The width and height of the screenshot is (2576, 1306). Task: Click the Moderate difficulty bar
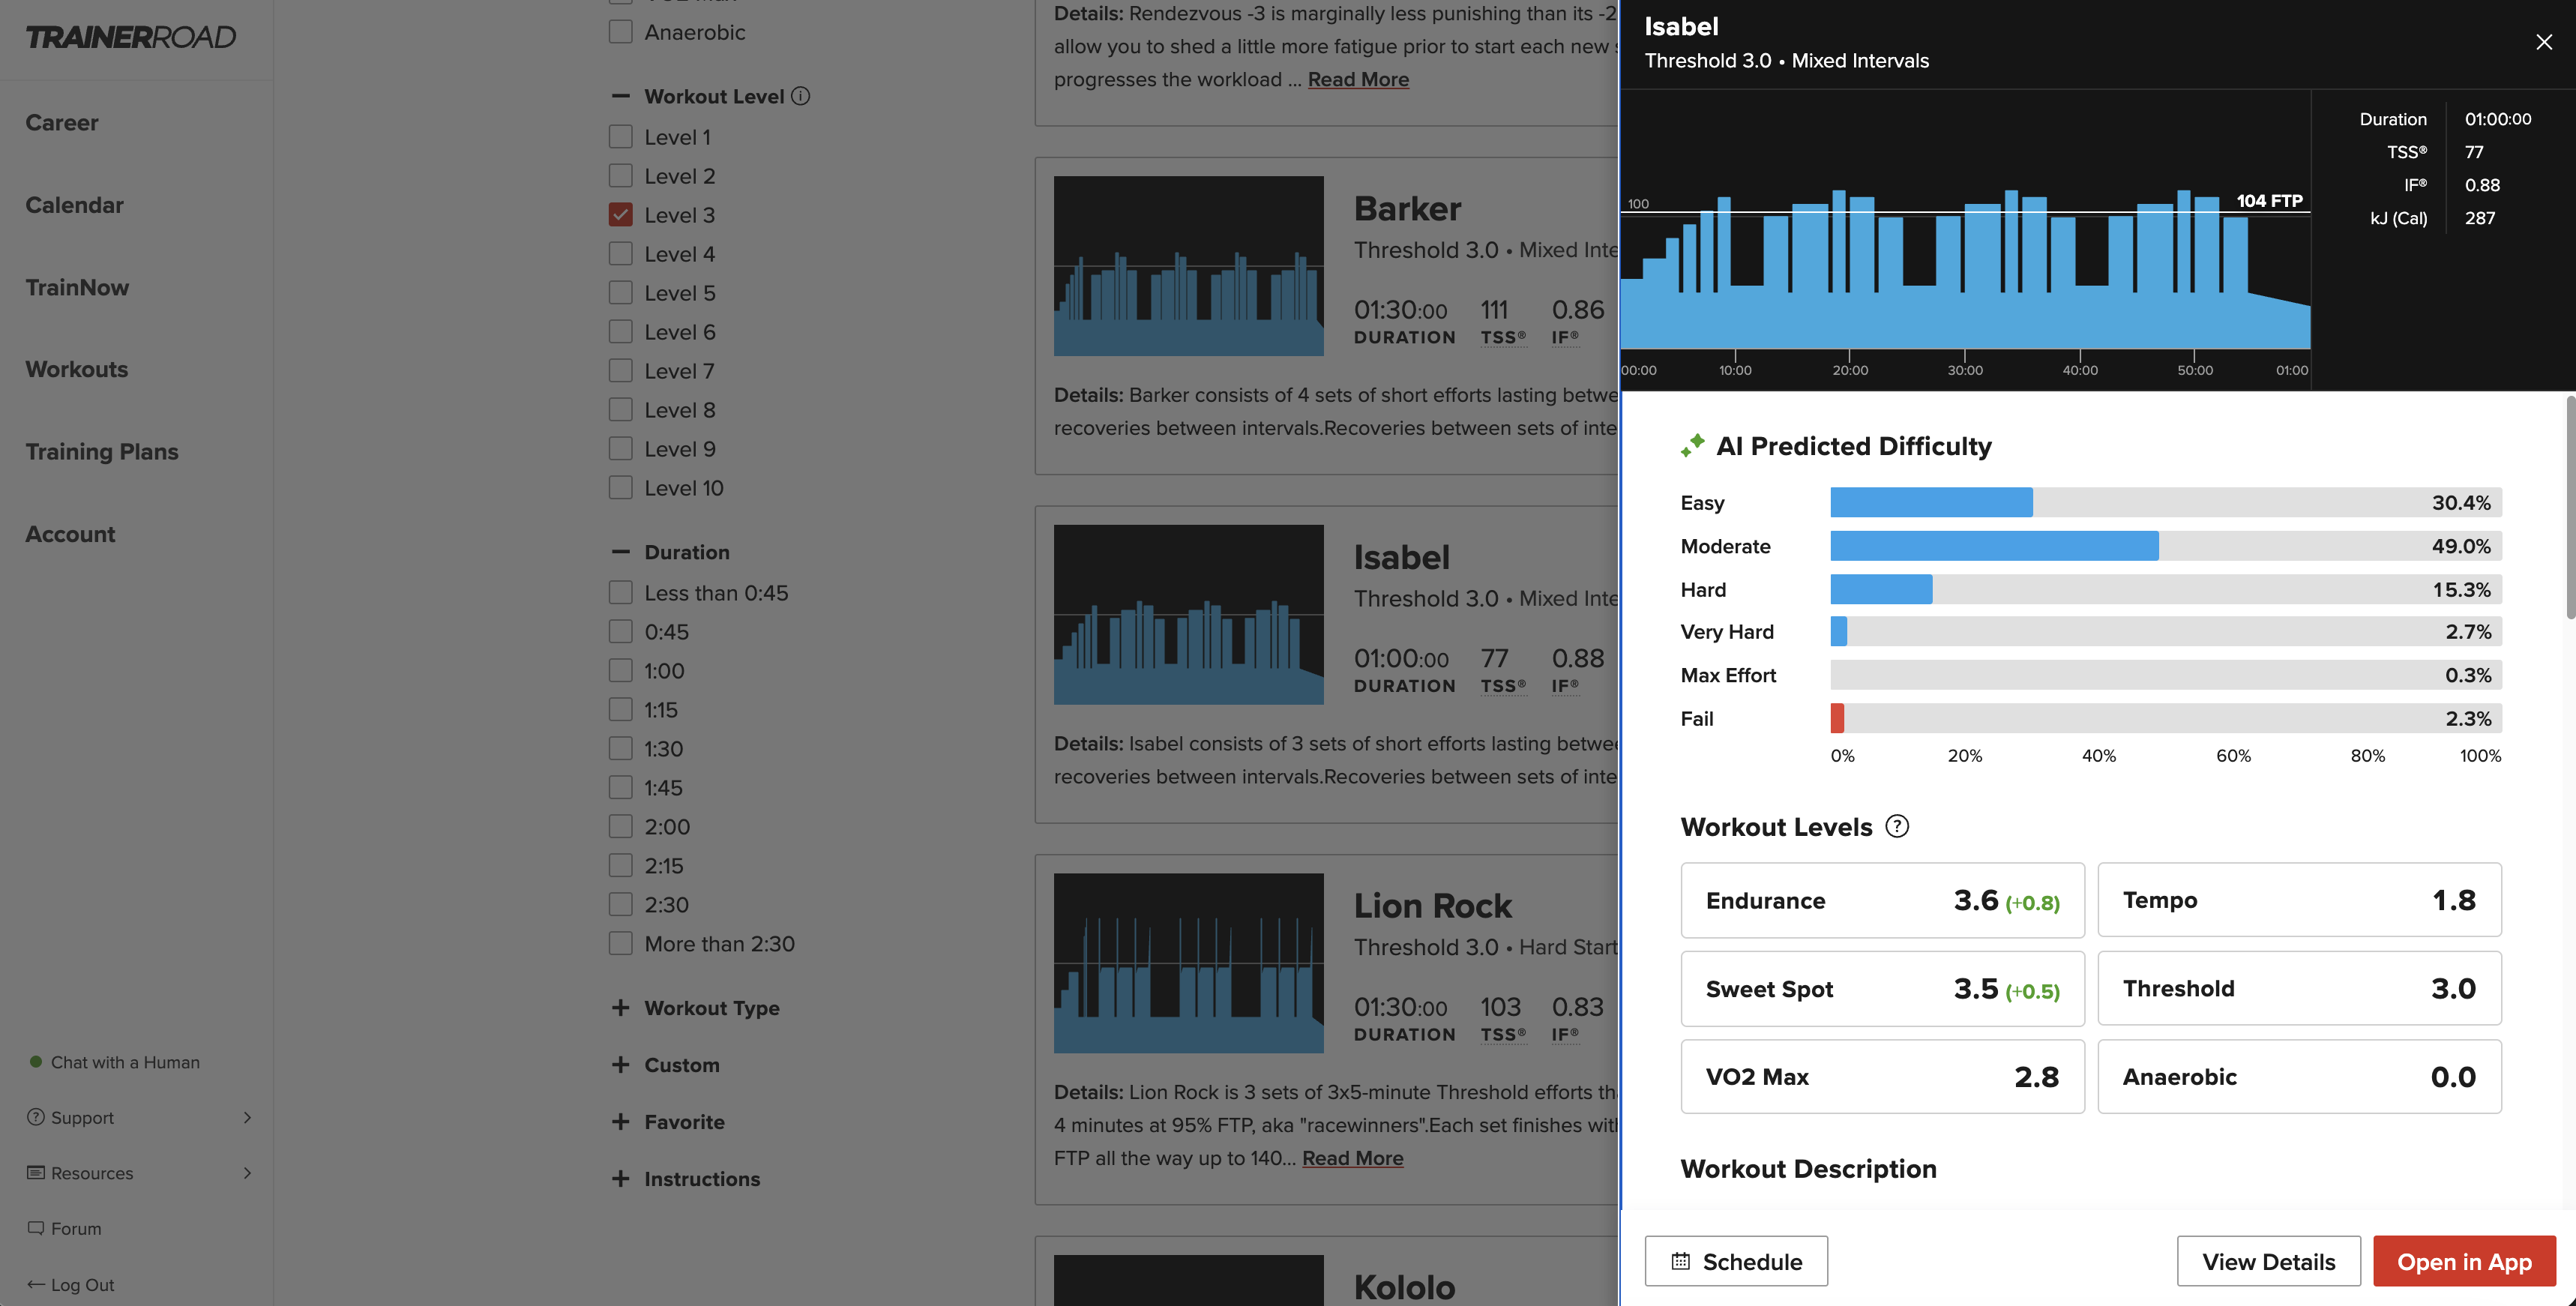coord(2166,546)
